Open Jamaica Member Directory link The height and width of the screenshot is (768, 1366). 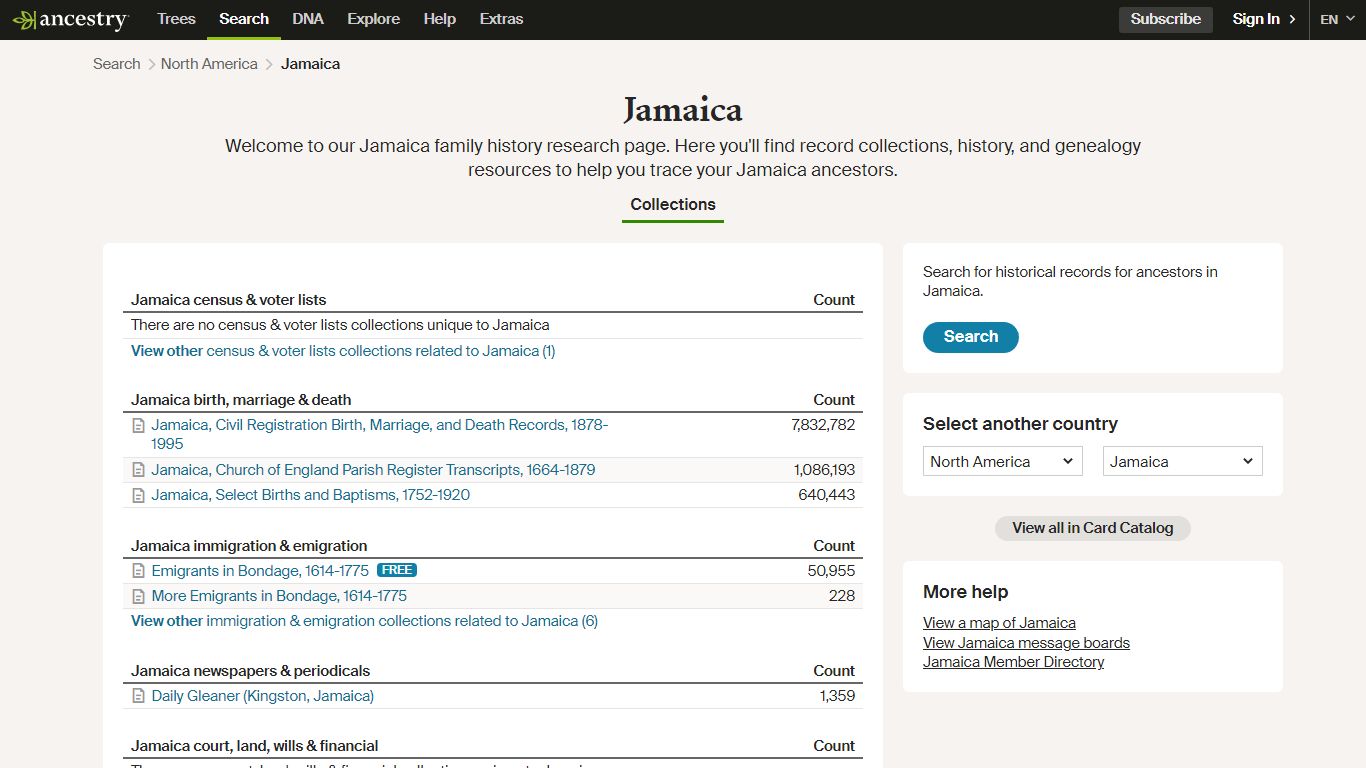coord(1013,662)
